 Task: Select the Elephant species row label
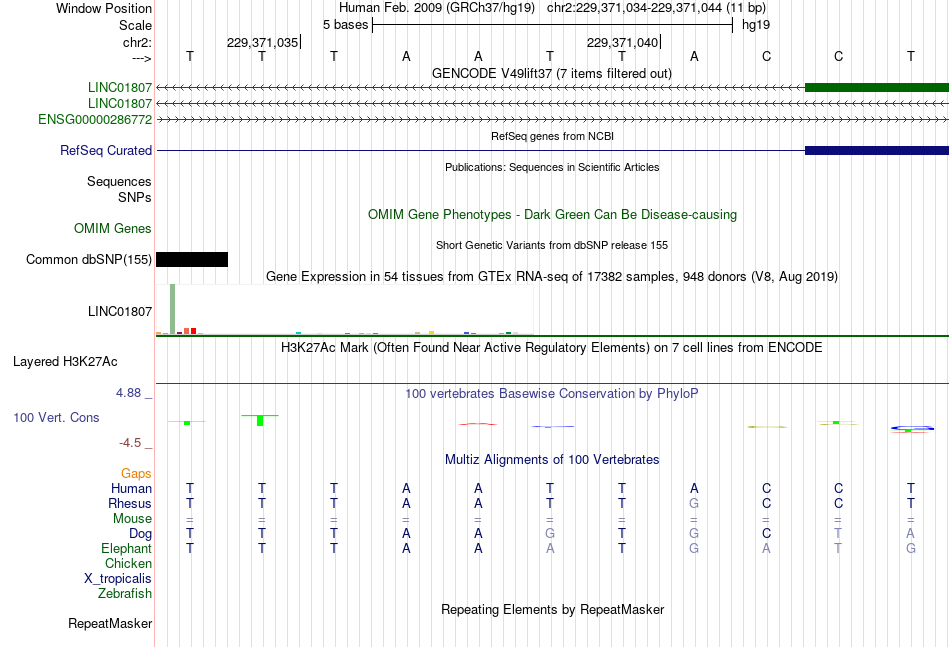pos(127,548)
